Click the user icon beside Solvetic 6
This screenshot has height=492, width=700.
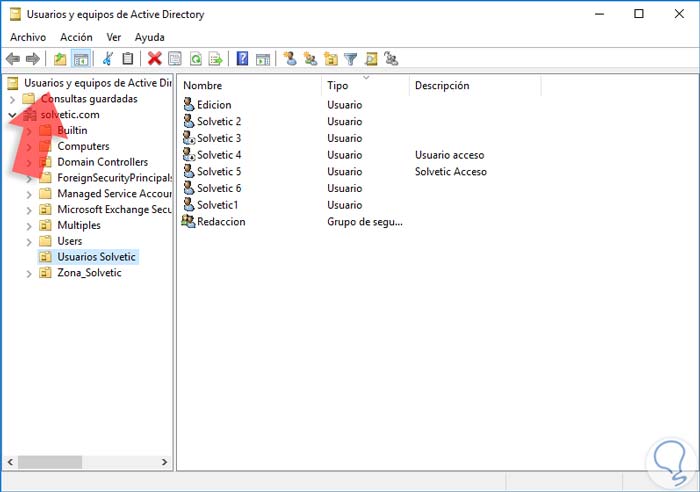(x=189, y=188)
